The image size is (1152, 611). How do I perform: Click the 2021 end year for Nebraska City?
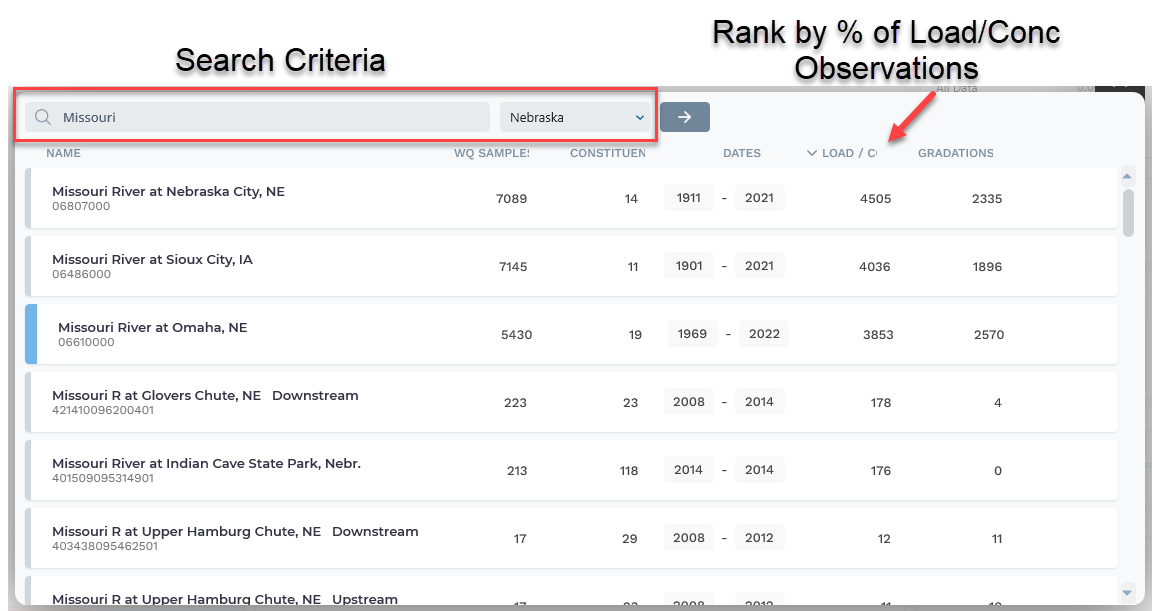click(759, 198)
